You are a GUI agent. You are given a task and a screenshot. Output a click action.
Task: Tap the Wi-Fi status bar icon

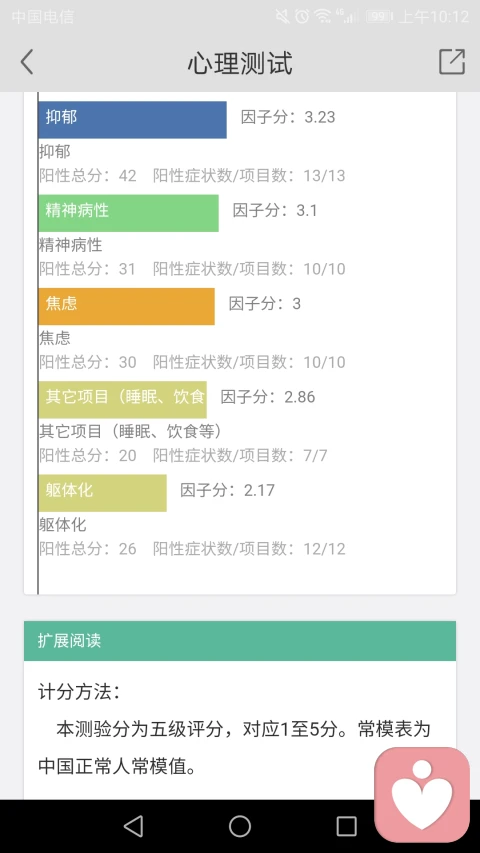(323, 17)
